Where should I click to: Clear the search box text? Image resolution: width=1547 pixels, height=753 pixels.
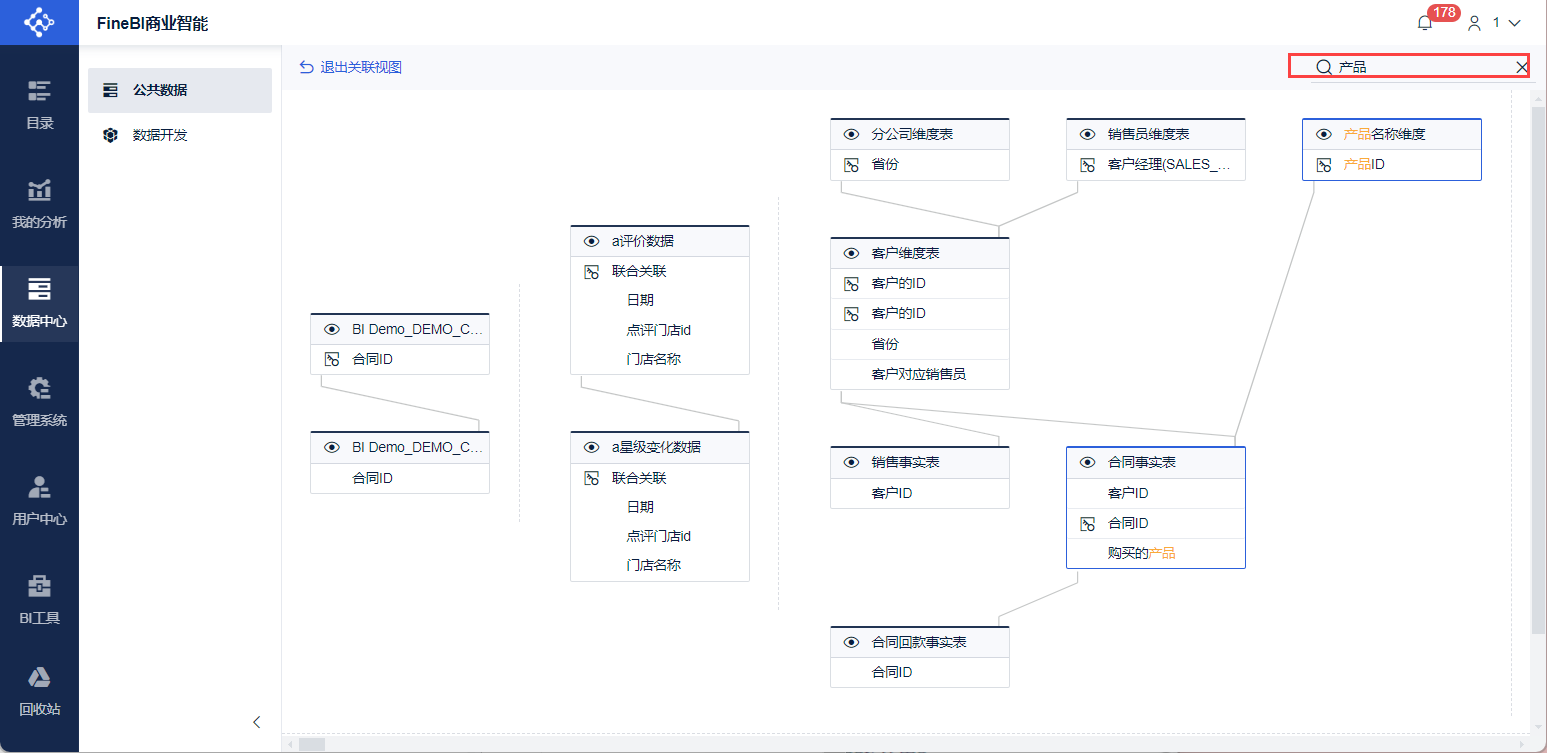click(1521, 67)
